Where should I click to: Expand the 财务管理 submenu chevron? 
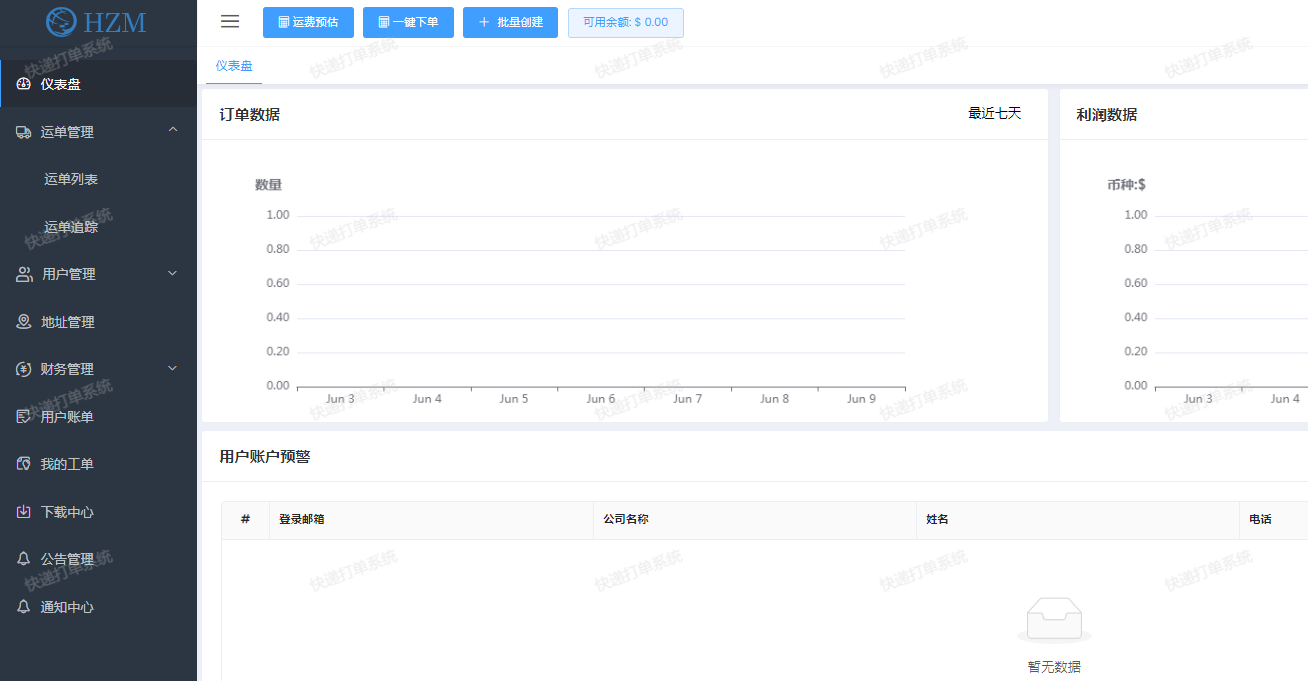173,368
